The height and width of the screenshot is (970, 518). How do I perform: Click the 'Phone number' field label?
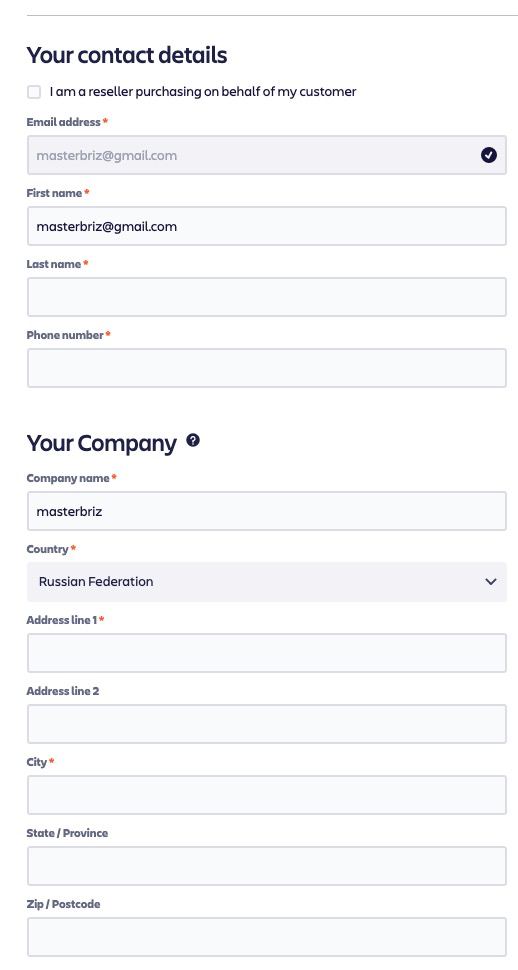coord(65,335)
